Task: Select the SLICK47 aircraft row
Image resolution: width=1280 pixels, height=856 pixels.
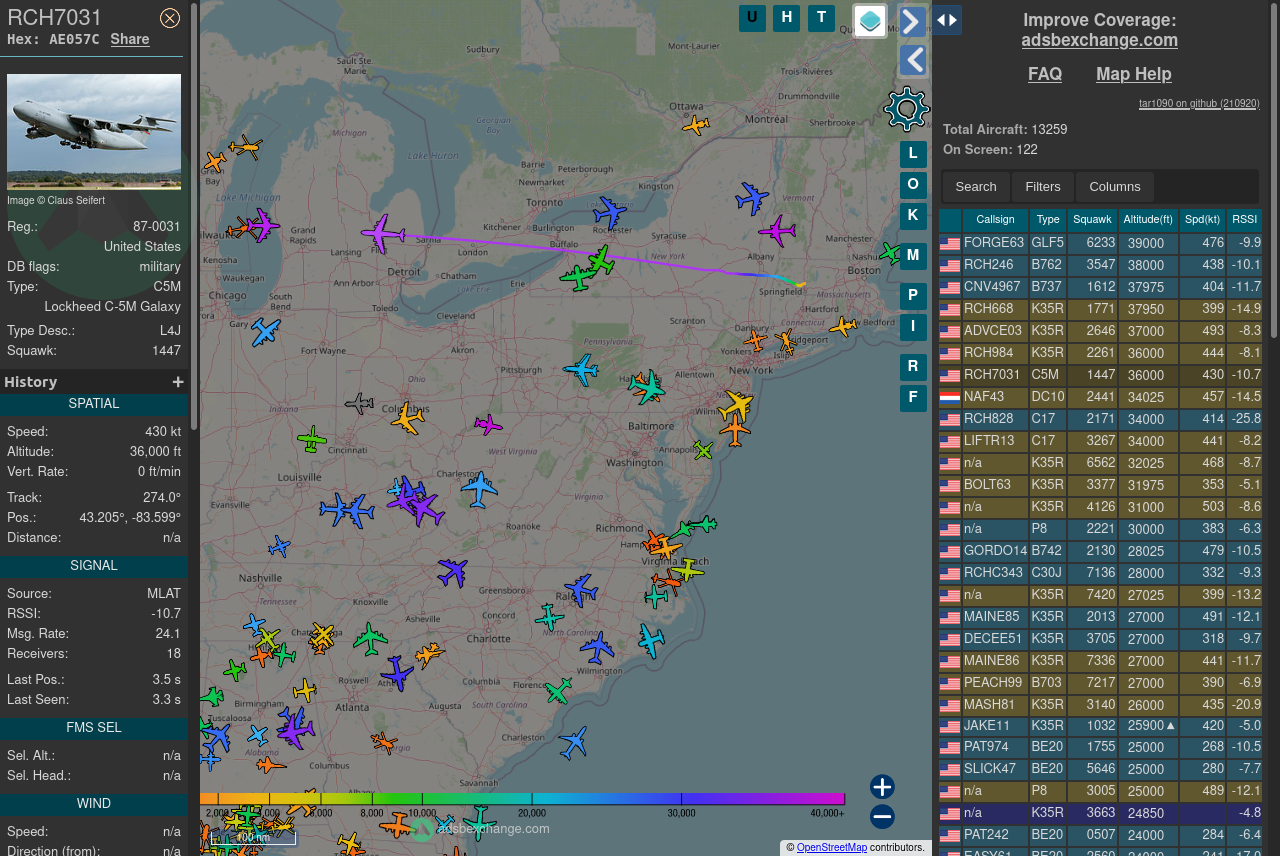Action: point(1100,769)
